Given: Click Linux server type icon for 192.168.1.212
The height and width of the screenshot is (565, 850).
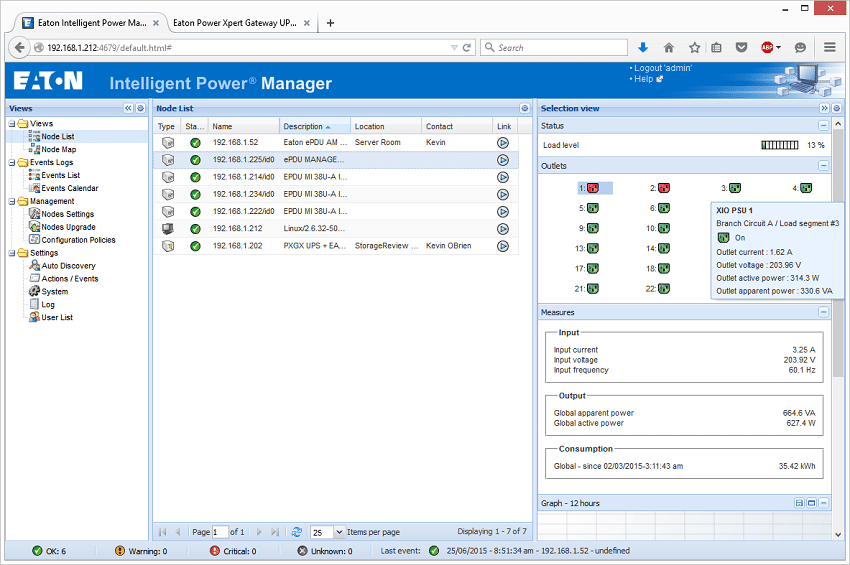Looking at the screenshot, I should click(x=168, y=229).
